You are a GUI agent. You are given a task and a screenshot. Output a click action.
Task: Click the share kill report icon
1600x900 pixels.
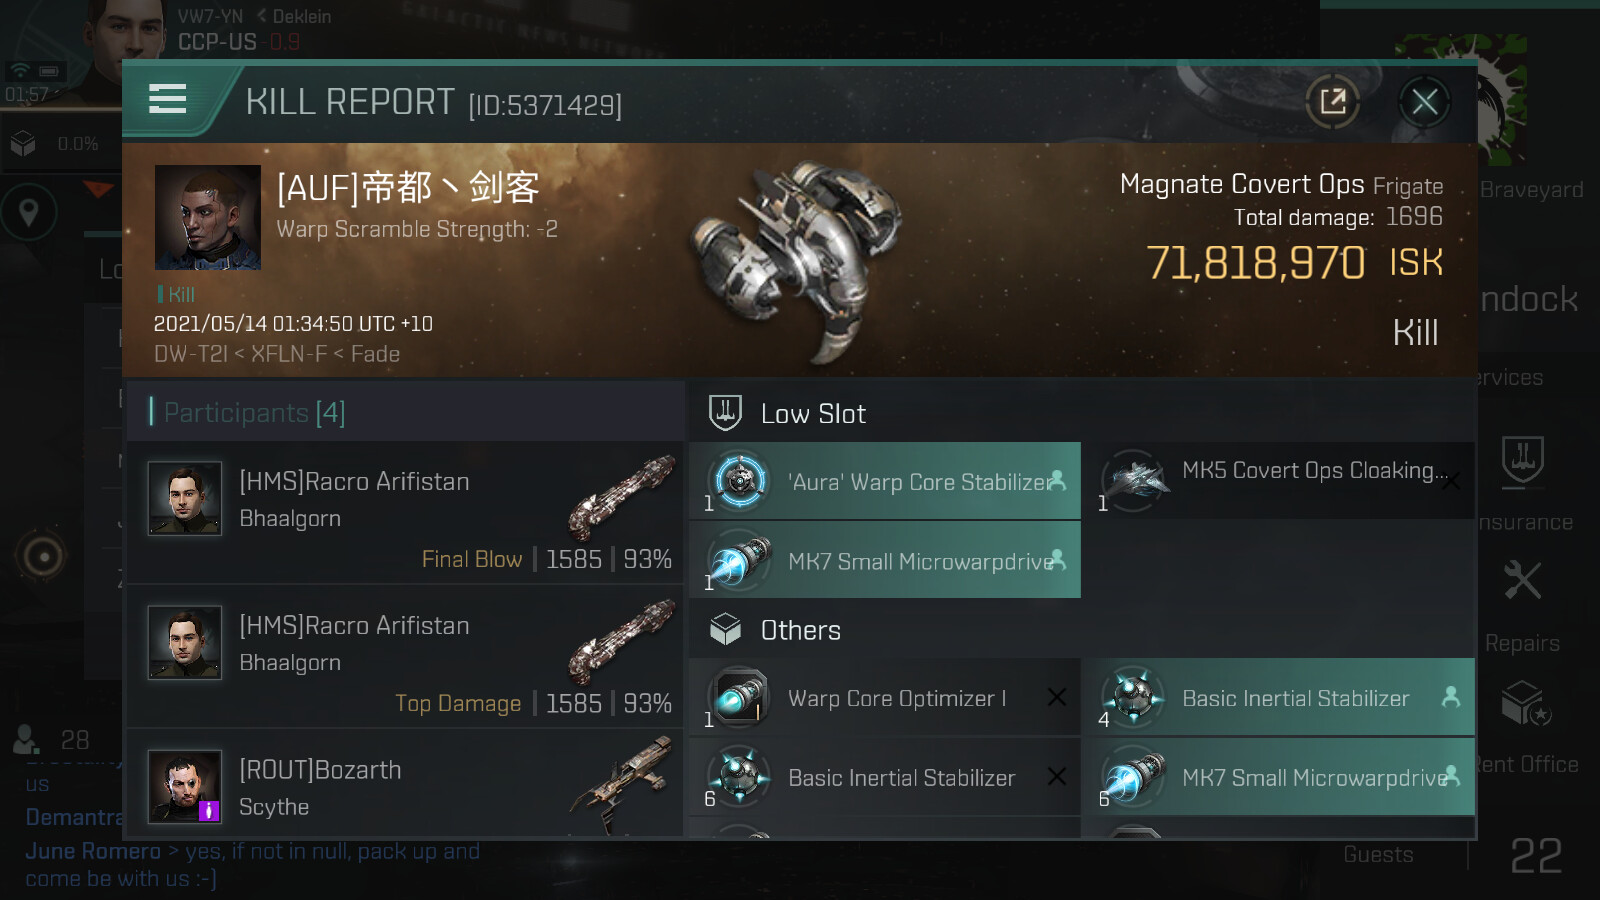pos(1332,101)
